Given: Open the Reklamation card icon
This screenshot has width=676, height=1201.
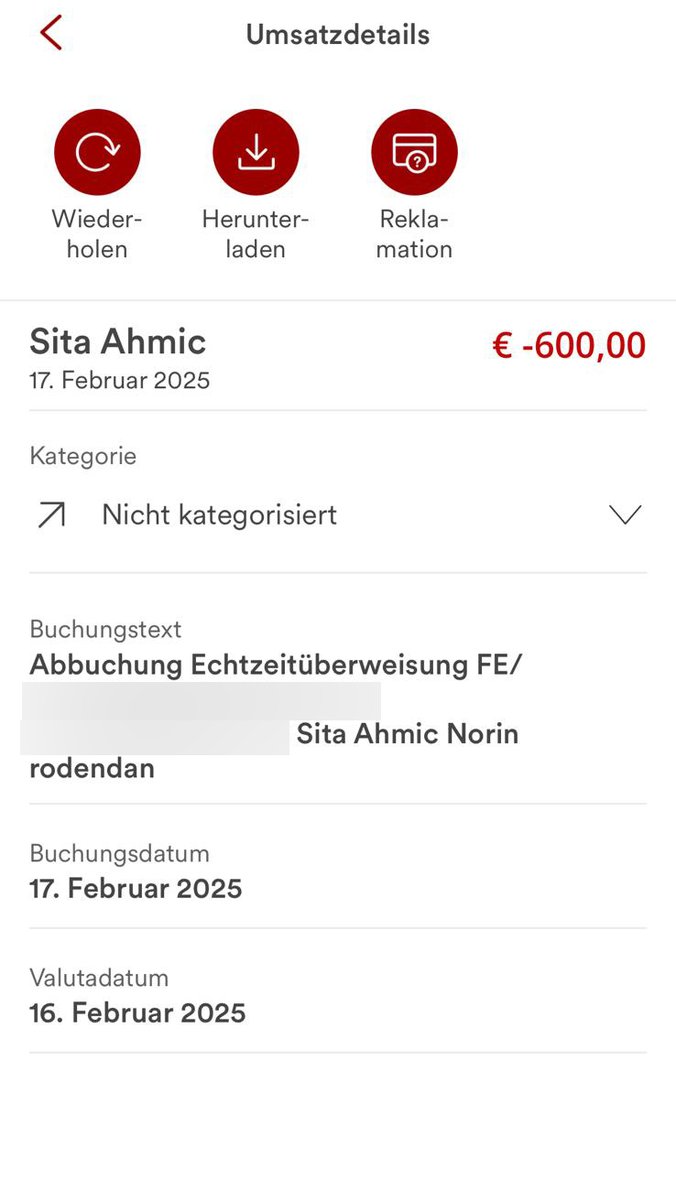Looking at the screenshot, I should pyautogui.click(x=414, y=152).
